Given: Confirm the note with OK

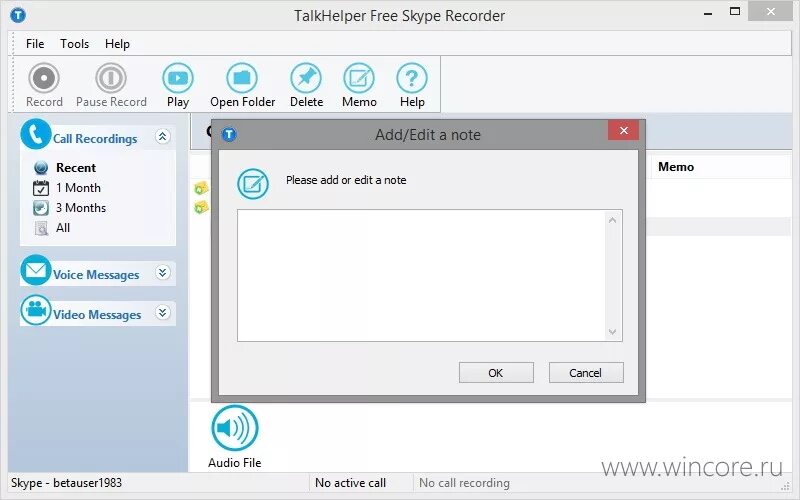Looking at the screenshot, I should coord(496,372).
